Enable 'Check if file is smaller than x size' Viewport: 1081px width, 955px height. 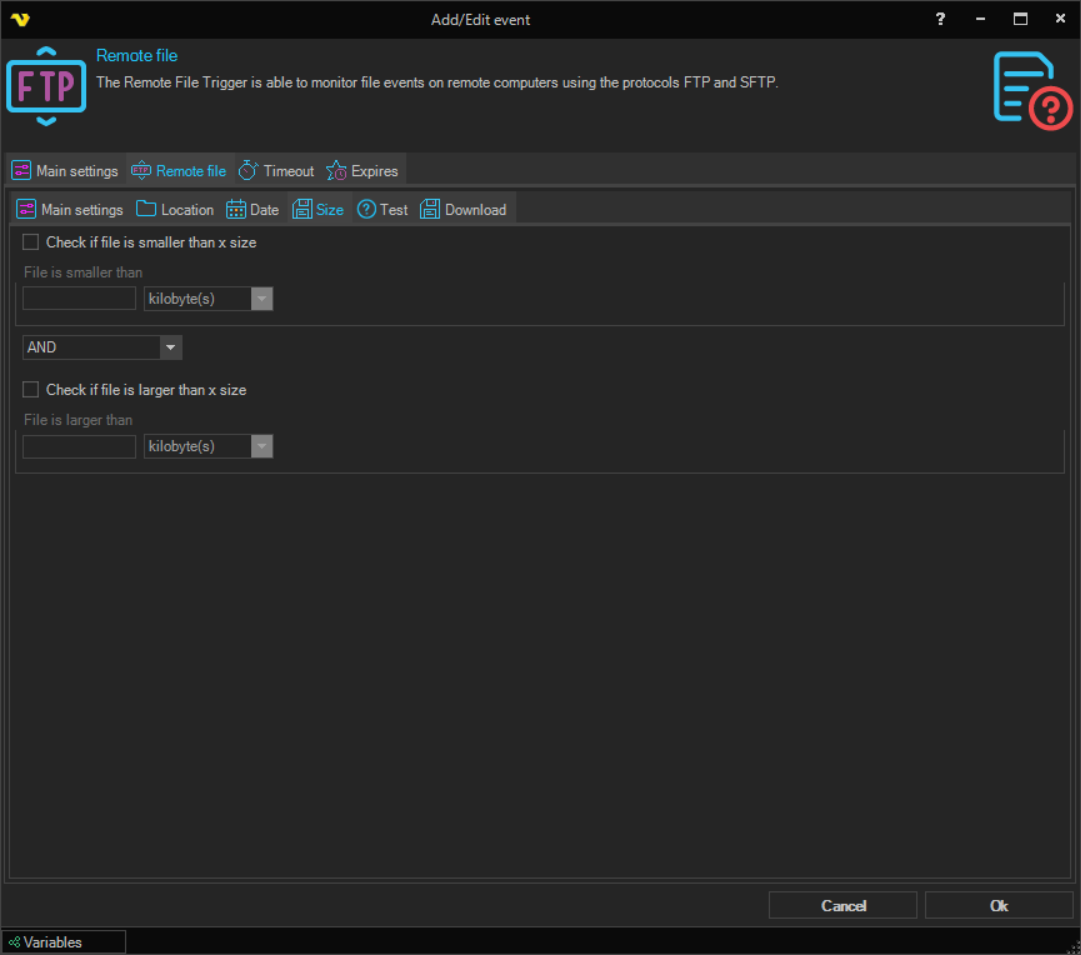pyautogui.click(x=31, y=242)
